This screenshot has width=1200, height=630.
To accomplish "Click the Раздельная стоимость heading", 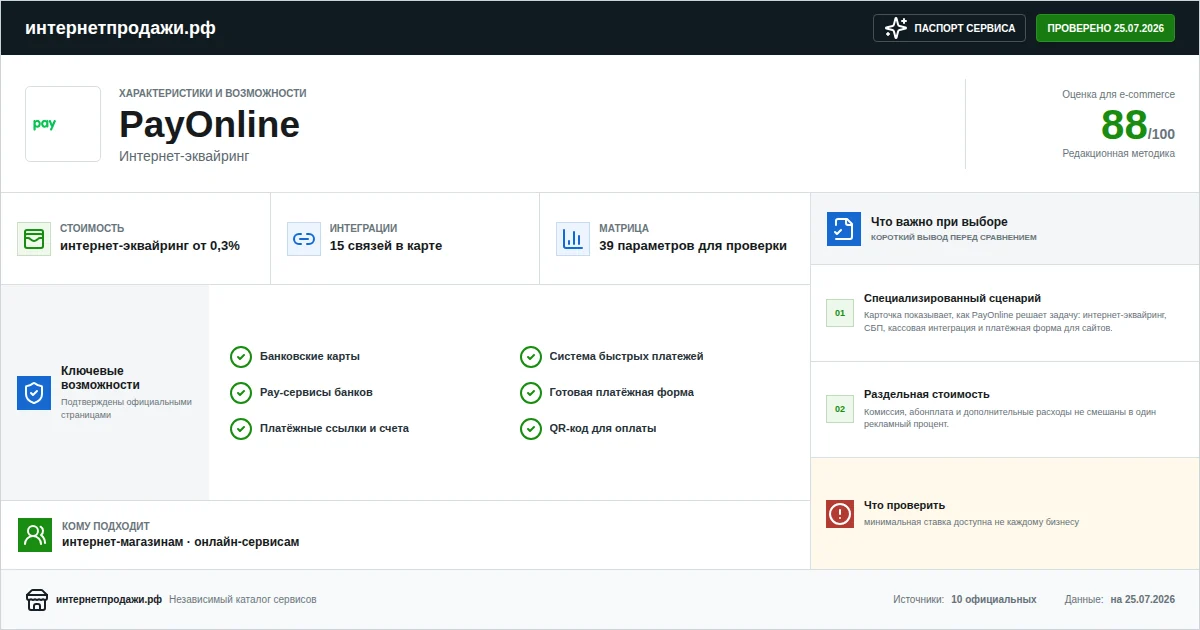I will (927, 394).
